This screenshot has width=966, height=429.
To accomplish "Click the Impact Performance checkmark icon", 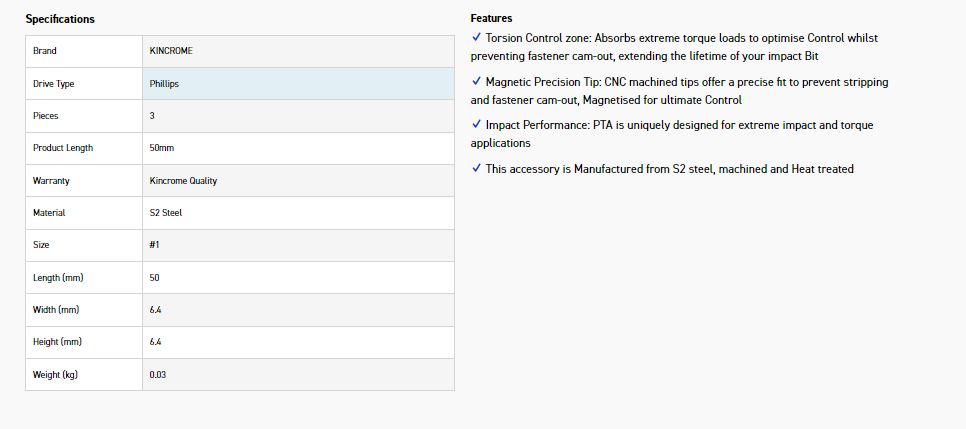I will tap(476, 125).
